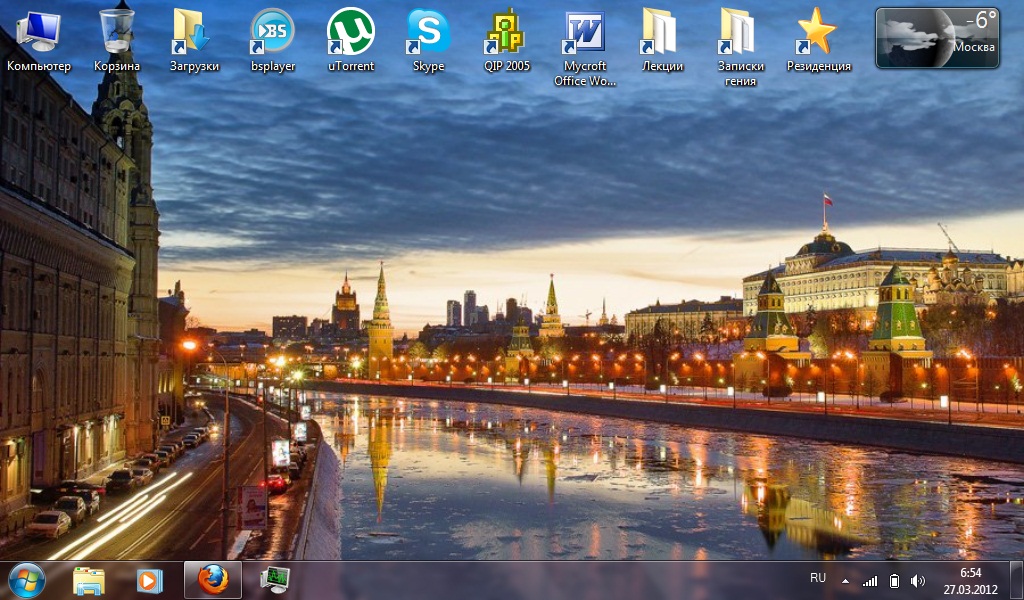Open the RU input language selector

[818, 579]
